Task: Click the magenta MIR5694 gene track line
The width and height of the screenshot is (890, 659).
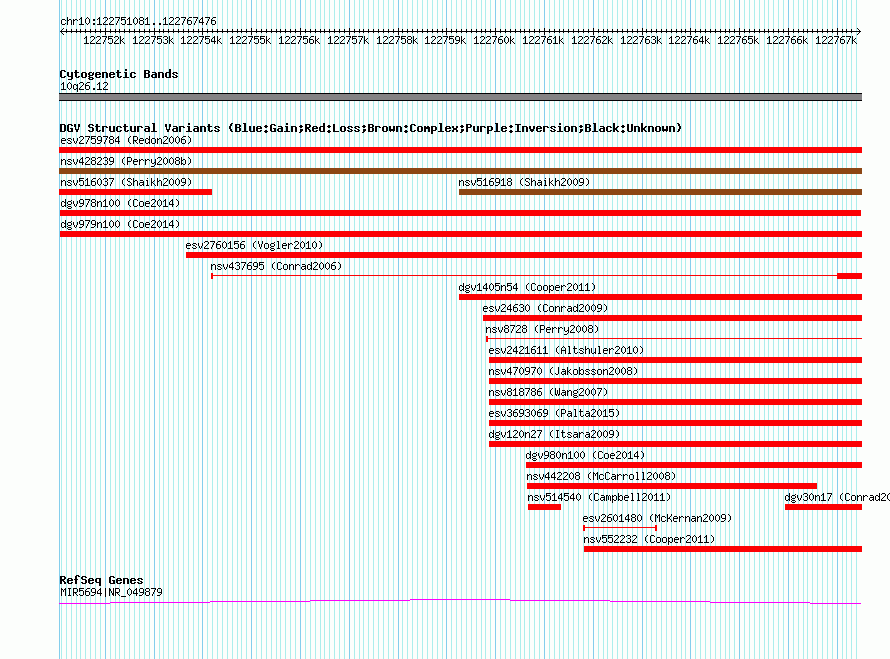Action: pos(460,602)
